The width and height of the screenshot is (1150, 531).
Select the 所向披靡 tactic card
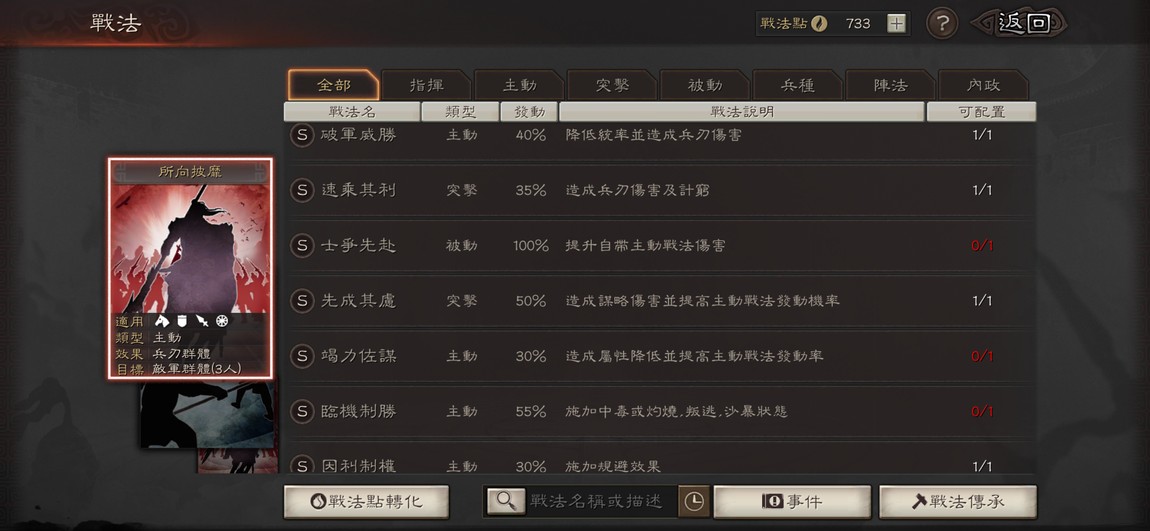(x=191, y=268)
